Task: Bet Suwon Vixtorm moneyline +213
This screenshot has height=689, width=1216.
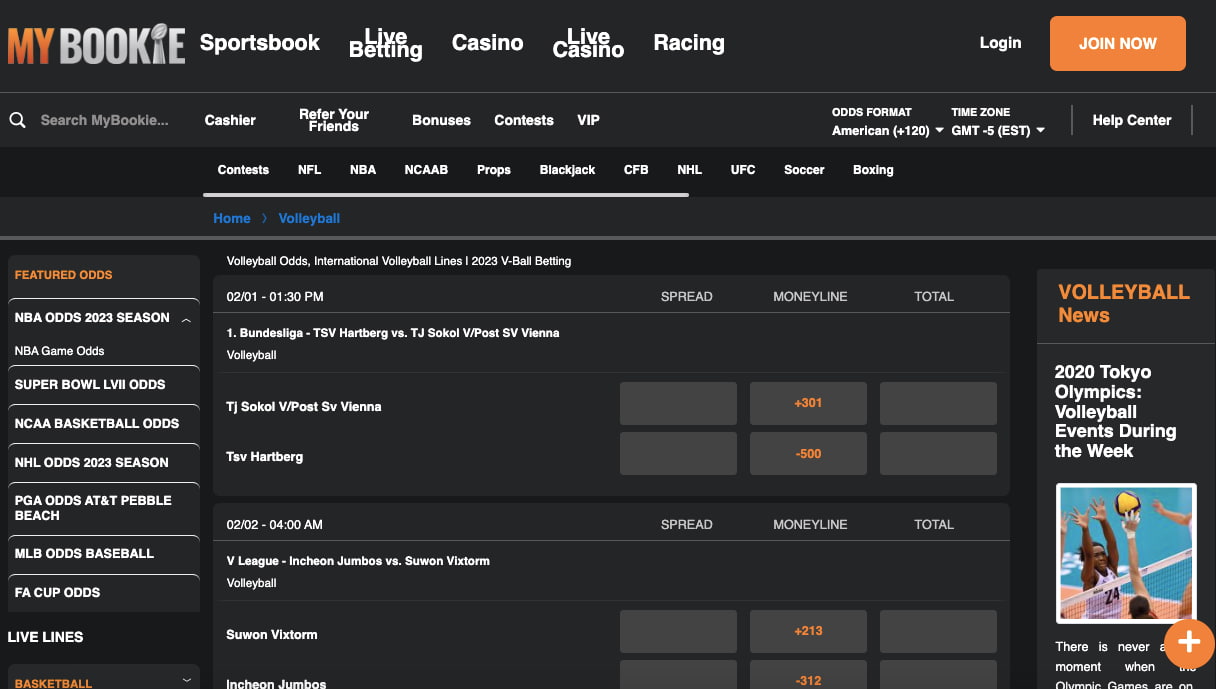Action: pyautogui.click(x=808, y=631)
